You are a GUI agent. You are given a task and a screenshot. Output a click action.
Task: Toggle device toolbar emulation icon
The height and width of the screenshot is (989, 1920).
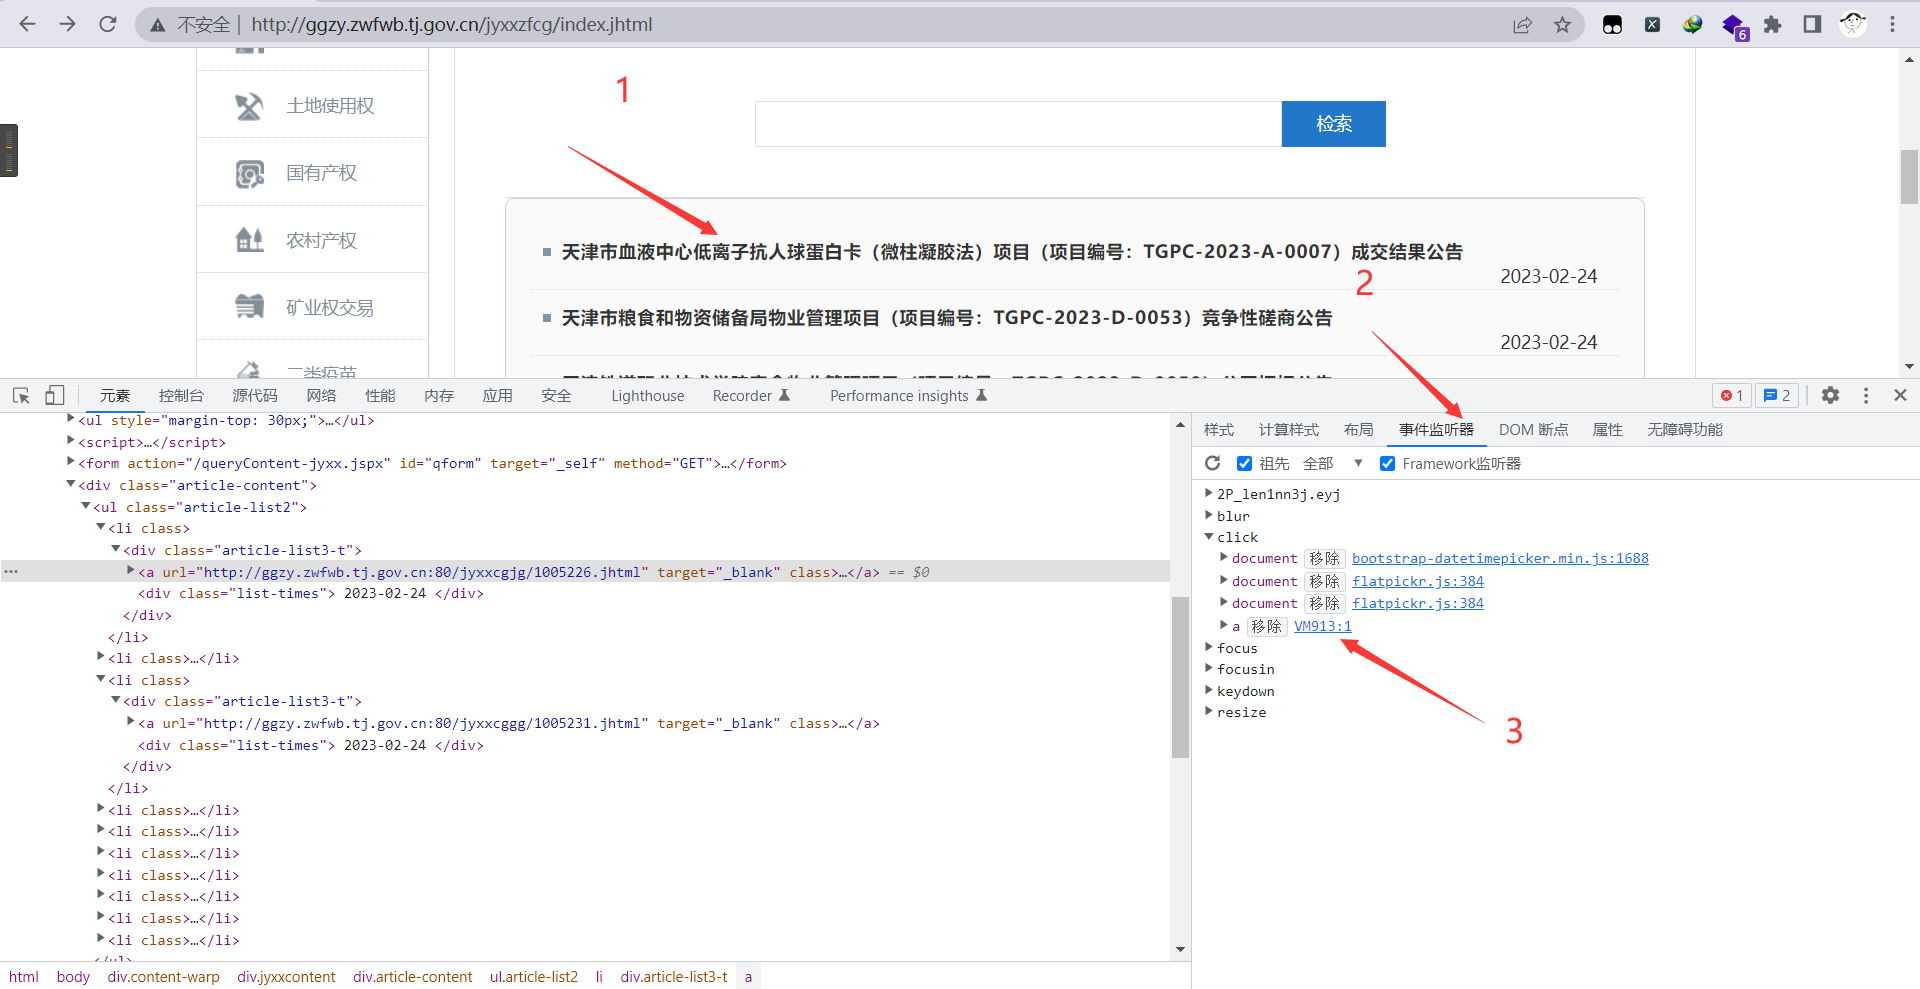coord(54,396)
